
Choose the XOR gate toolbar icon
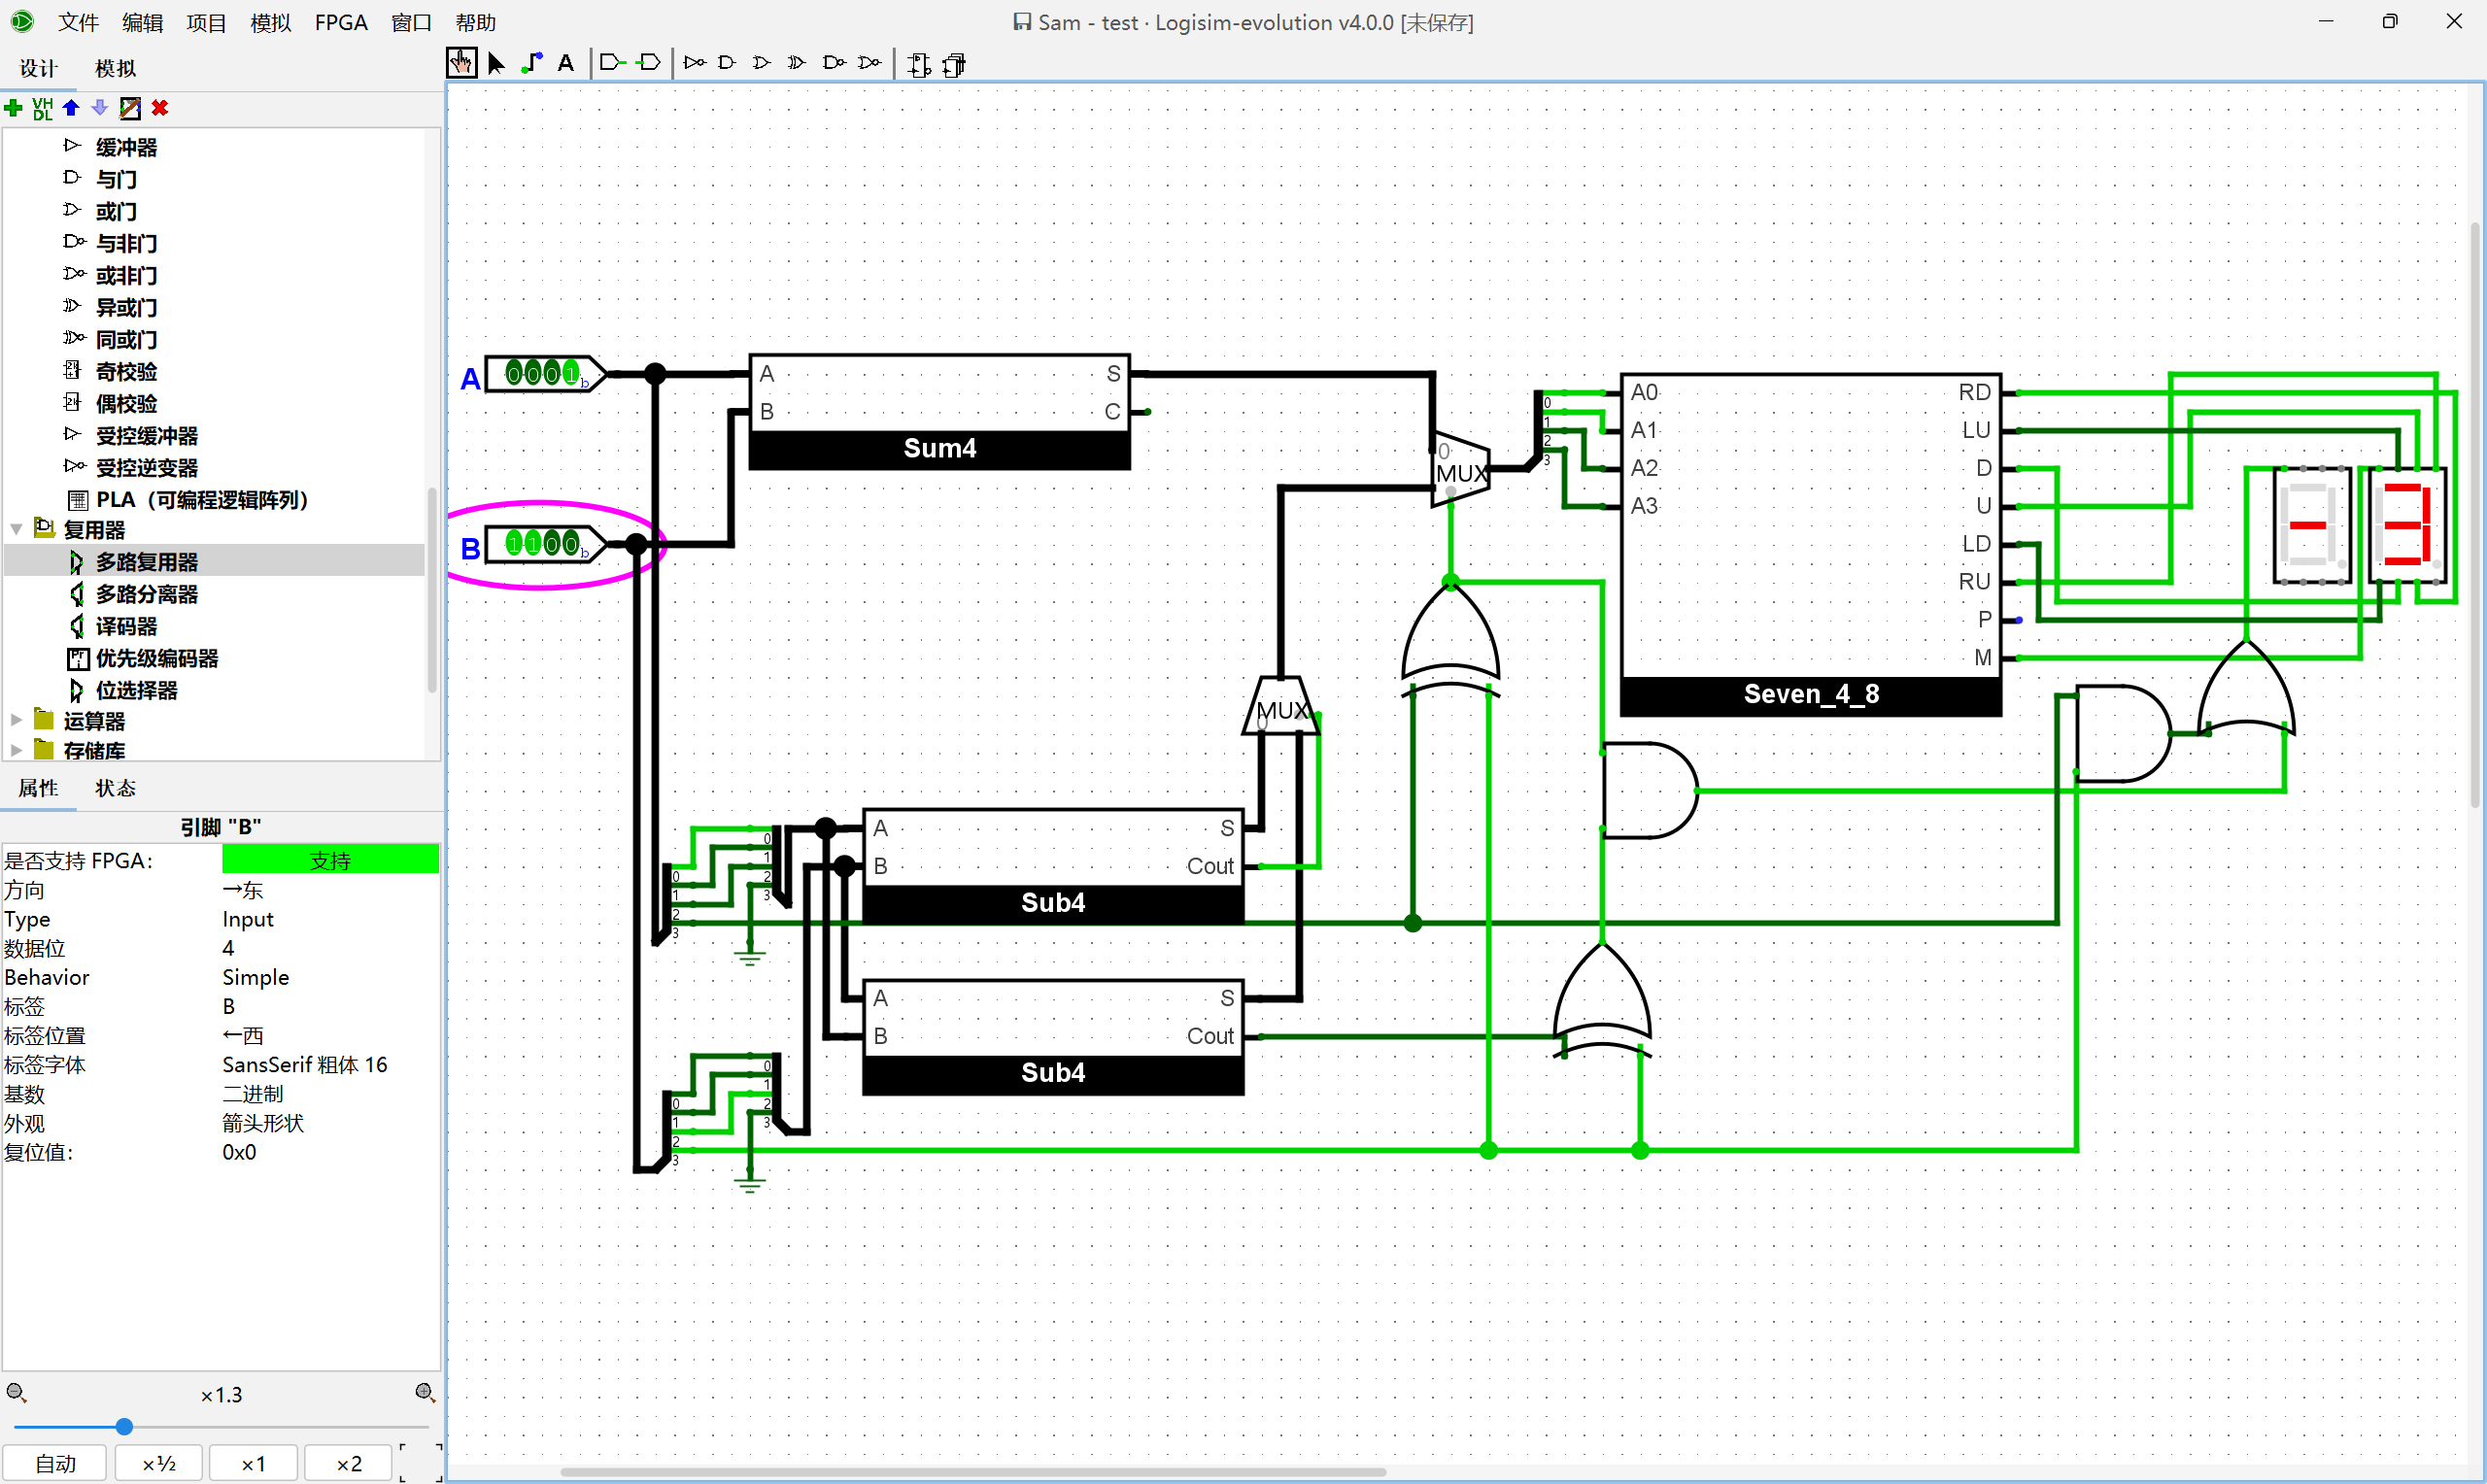tap(796, 63)
